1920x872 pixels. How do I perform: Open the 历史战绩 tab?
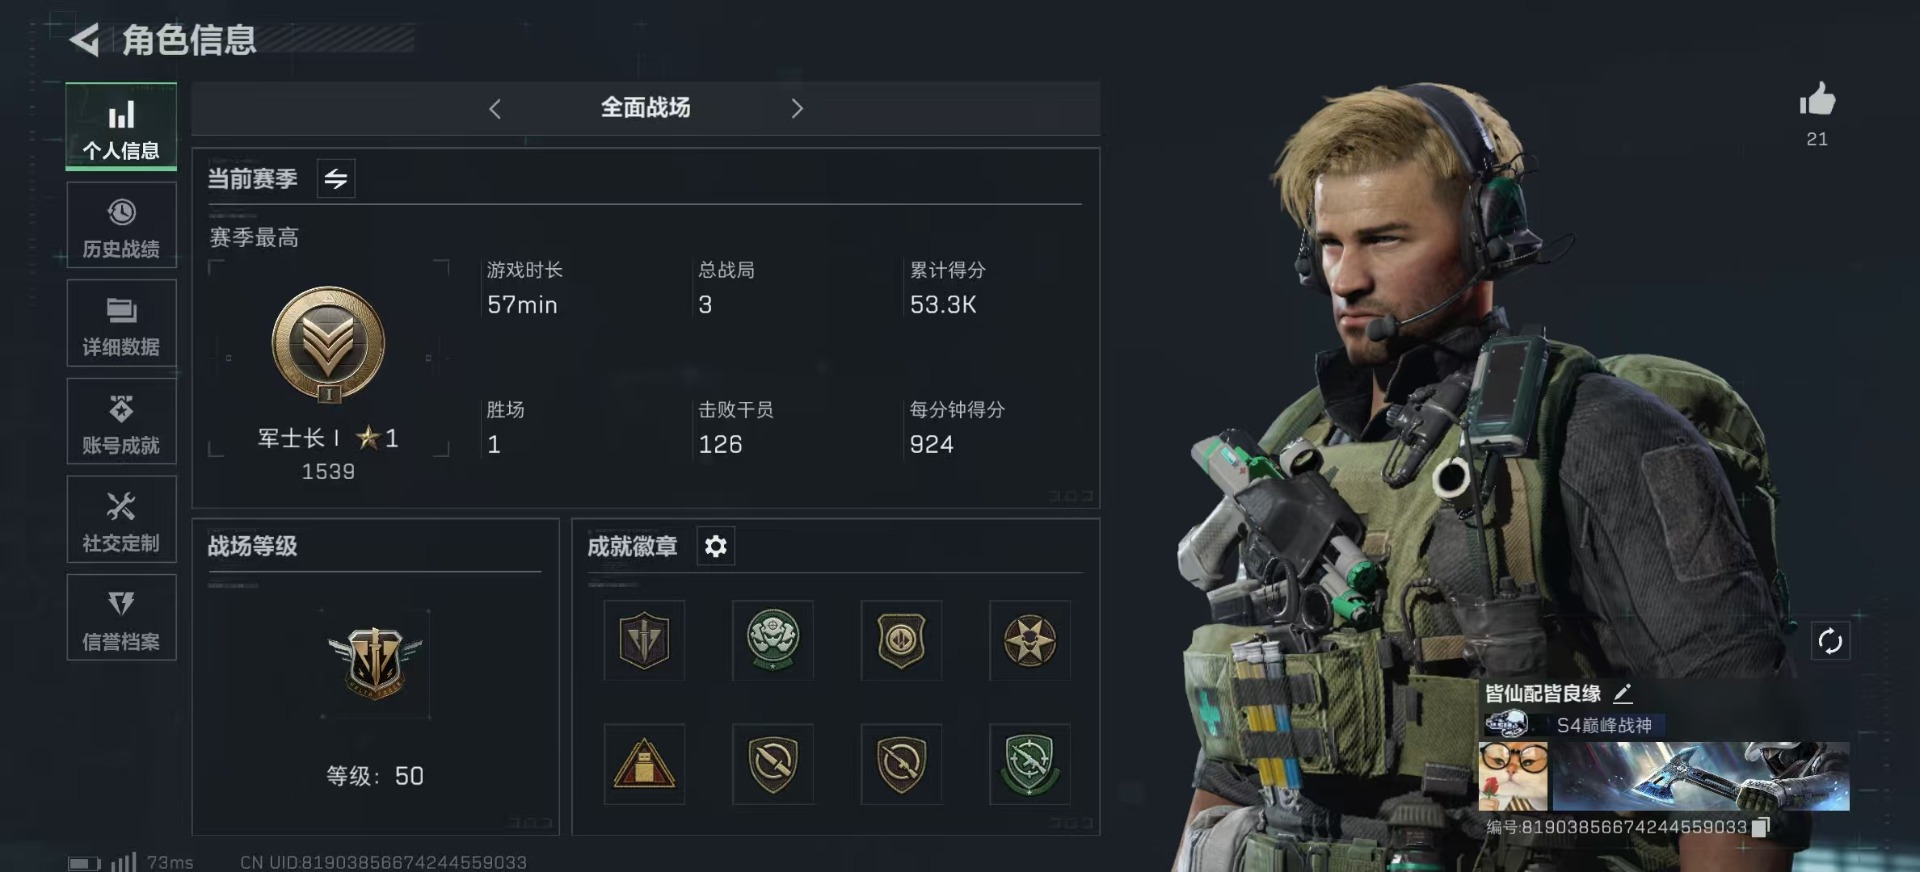[121, 225]
